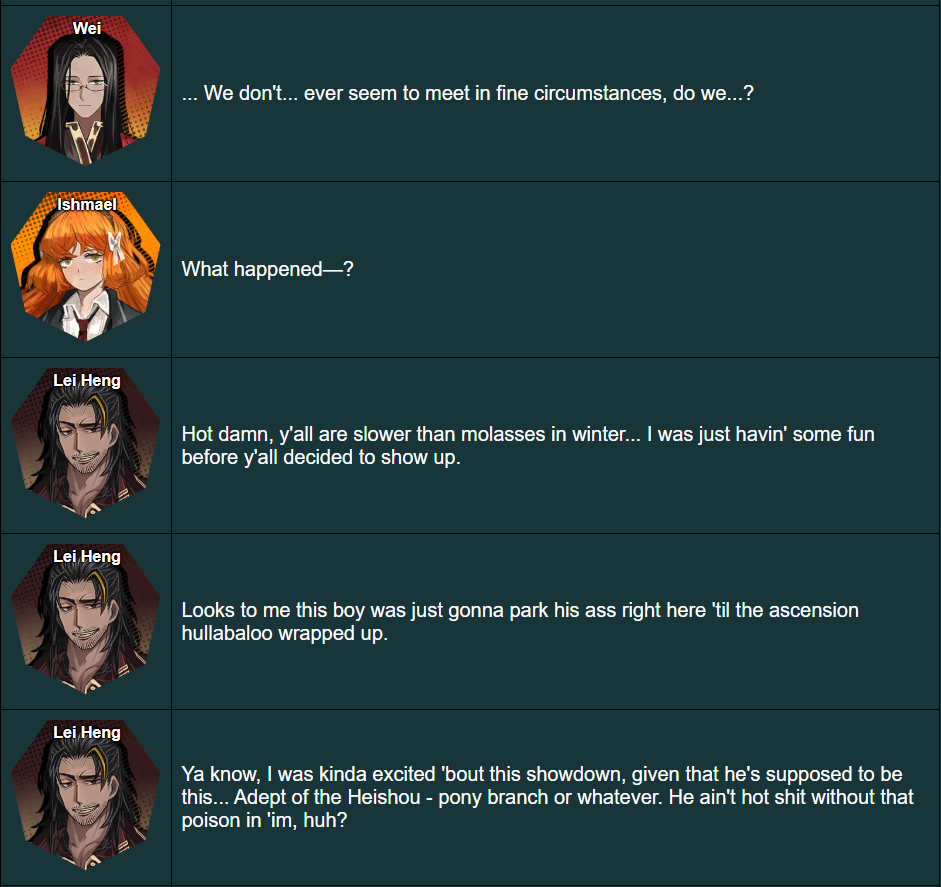Click the glasses on Wei's portrait
Viewport: 941px width, 887px height.
click(86, 85)
